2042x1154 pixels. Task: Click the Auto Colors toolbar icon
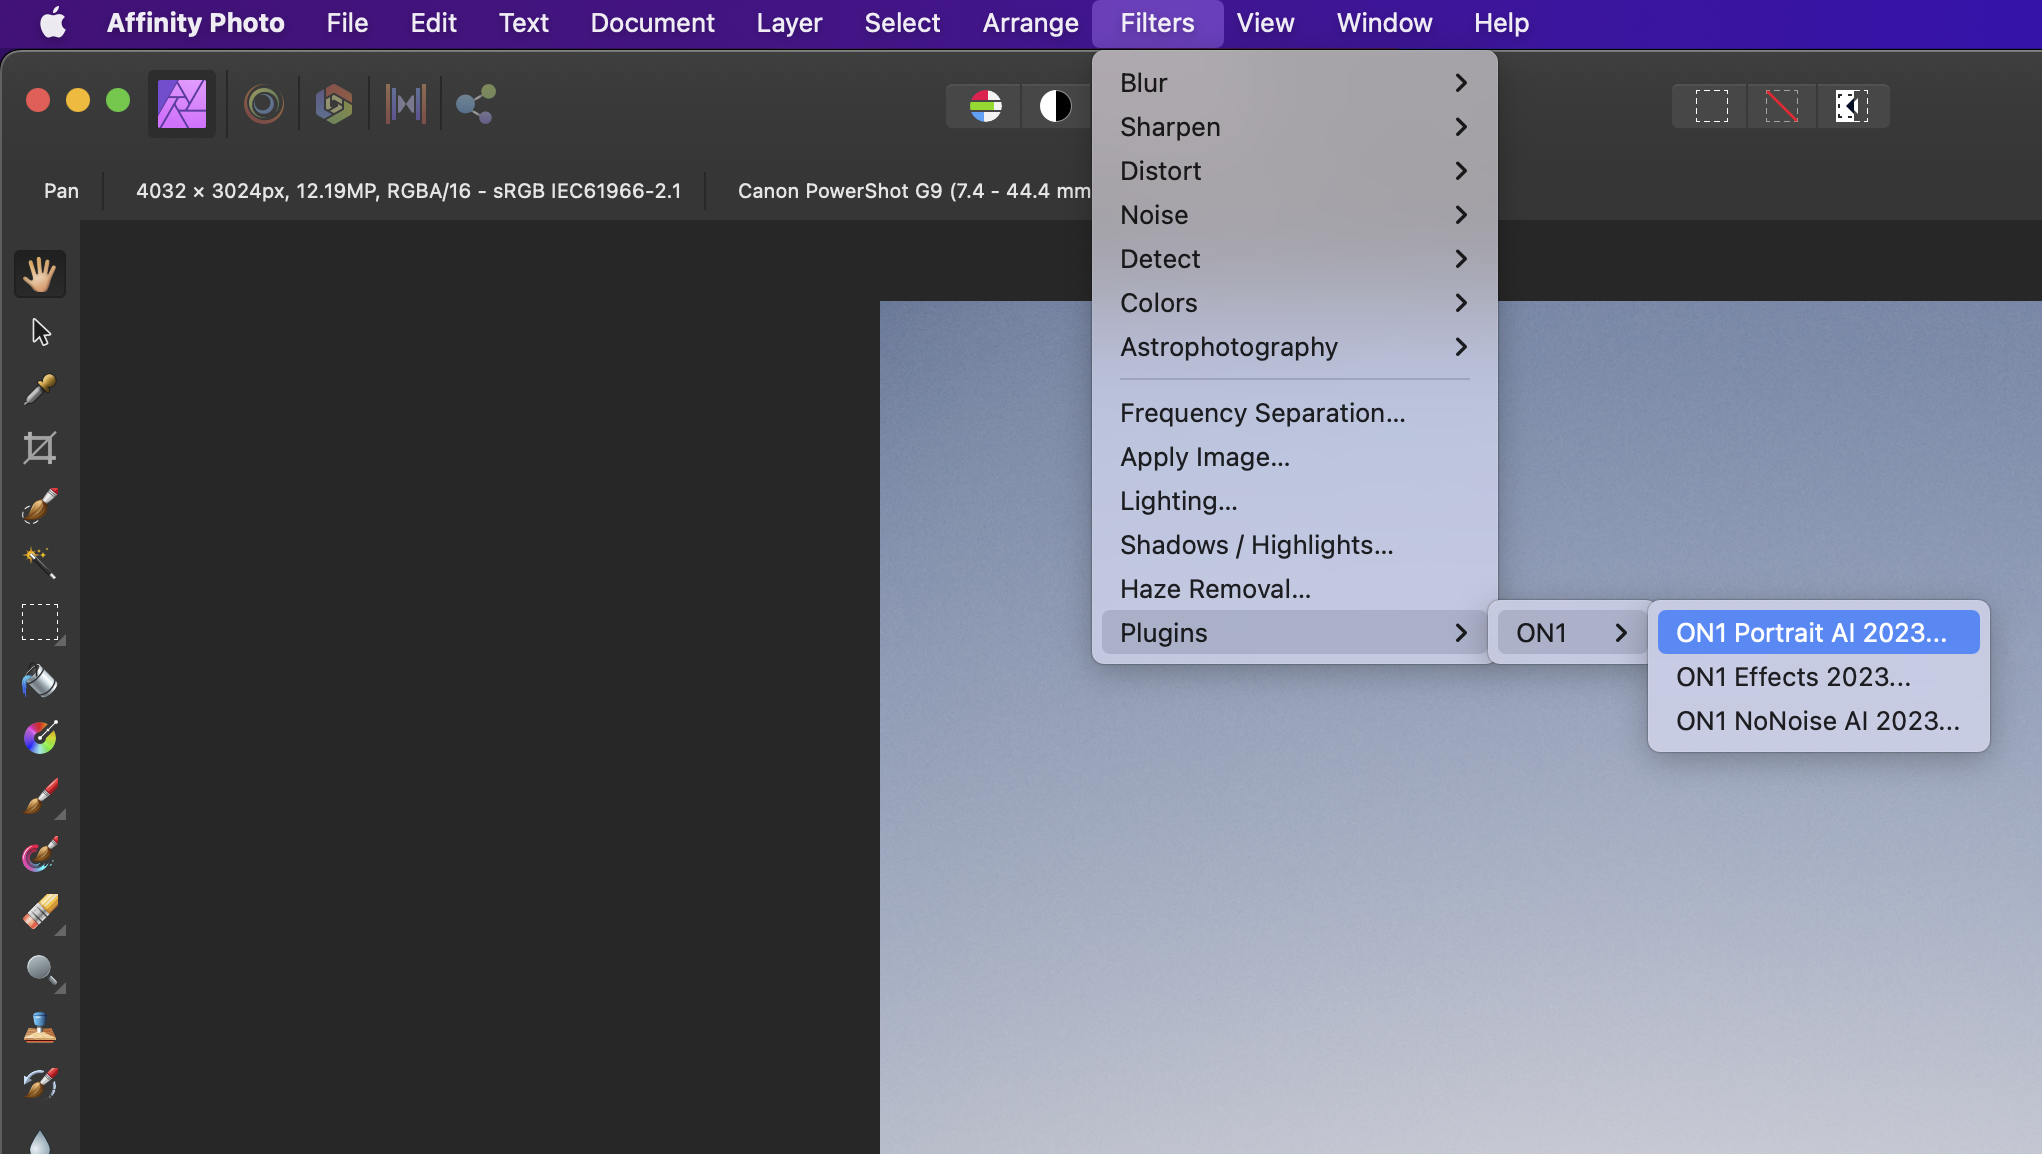pos(985,106)
